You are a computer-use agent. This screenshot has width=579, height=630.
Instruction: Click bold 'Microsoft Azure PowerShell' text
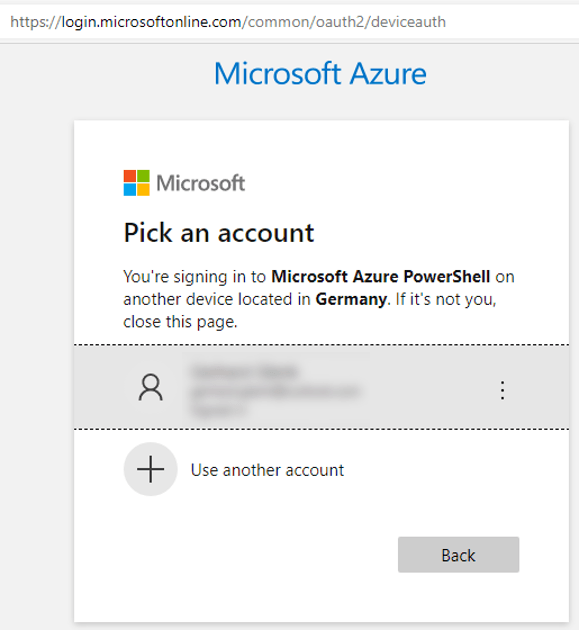click(381, 276)
